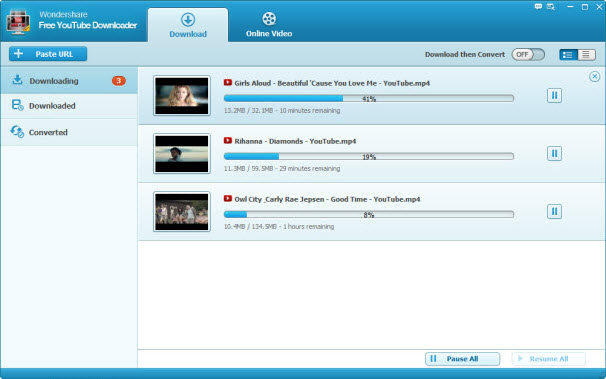Click the YouTube icon beside Girls Aloud title

[228, 83]
